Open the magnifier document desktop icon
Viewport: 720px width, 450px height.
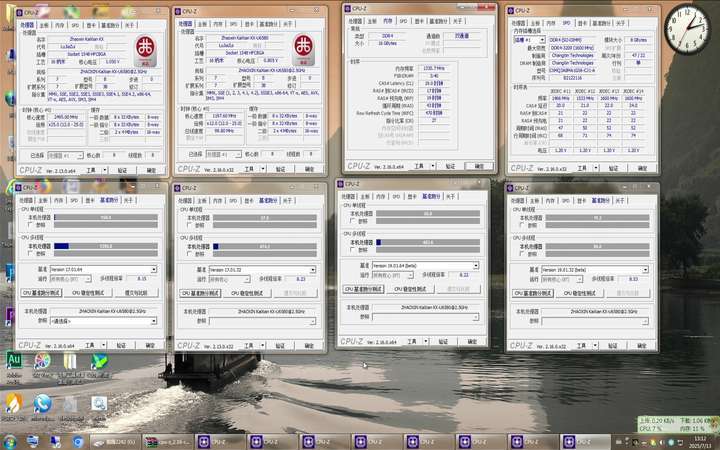click(99, 404)
